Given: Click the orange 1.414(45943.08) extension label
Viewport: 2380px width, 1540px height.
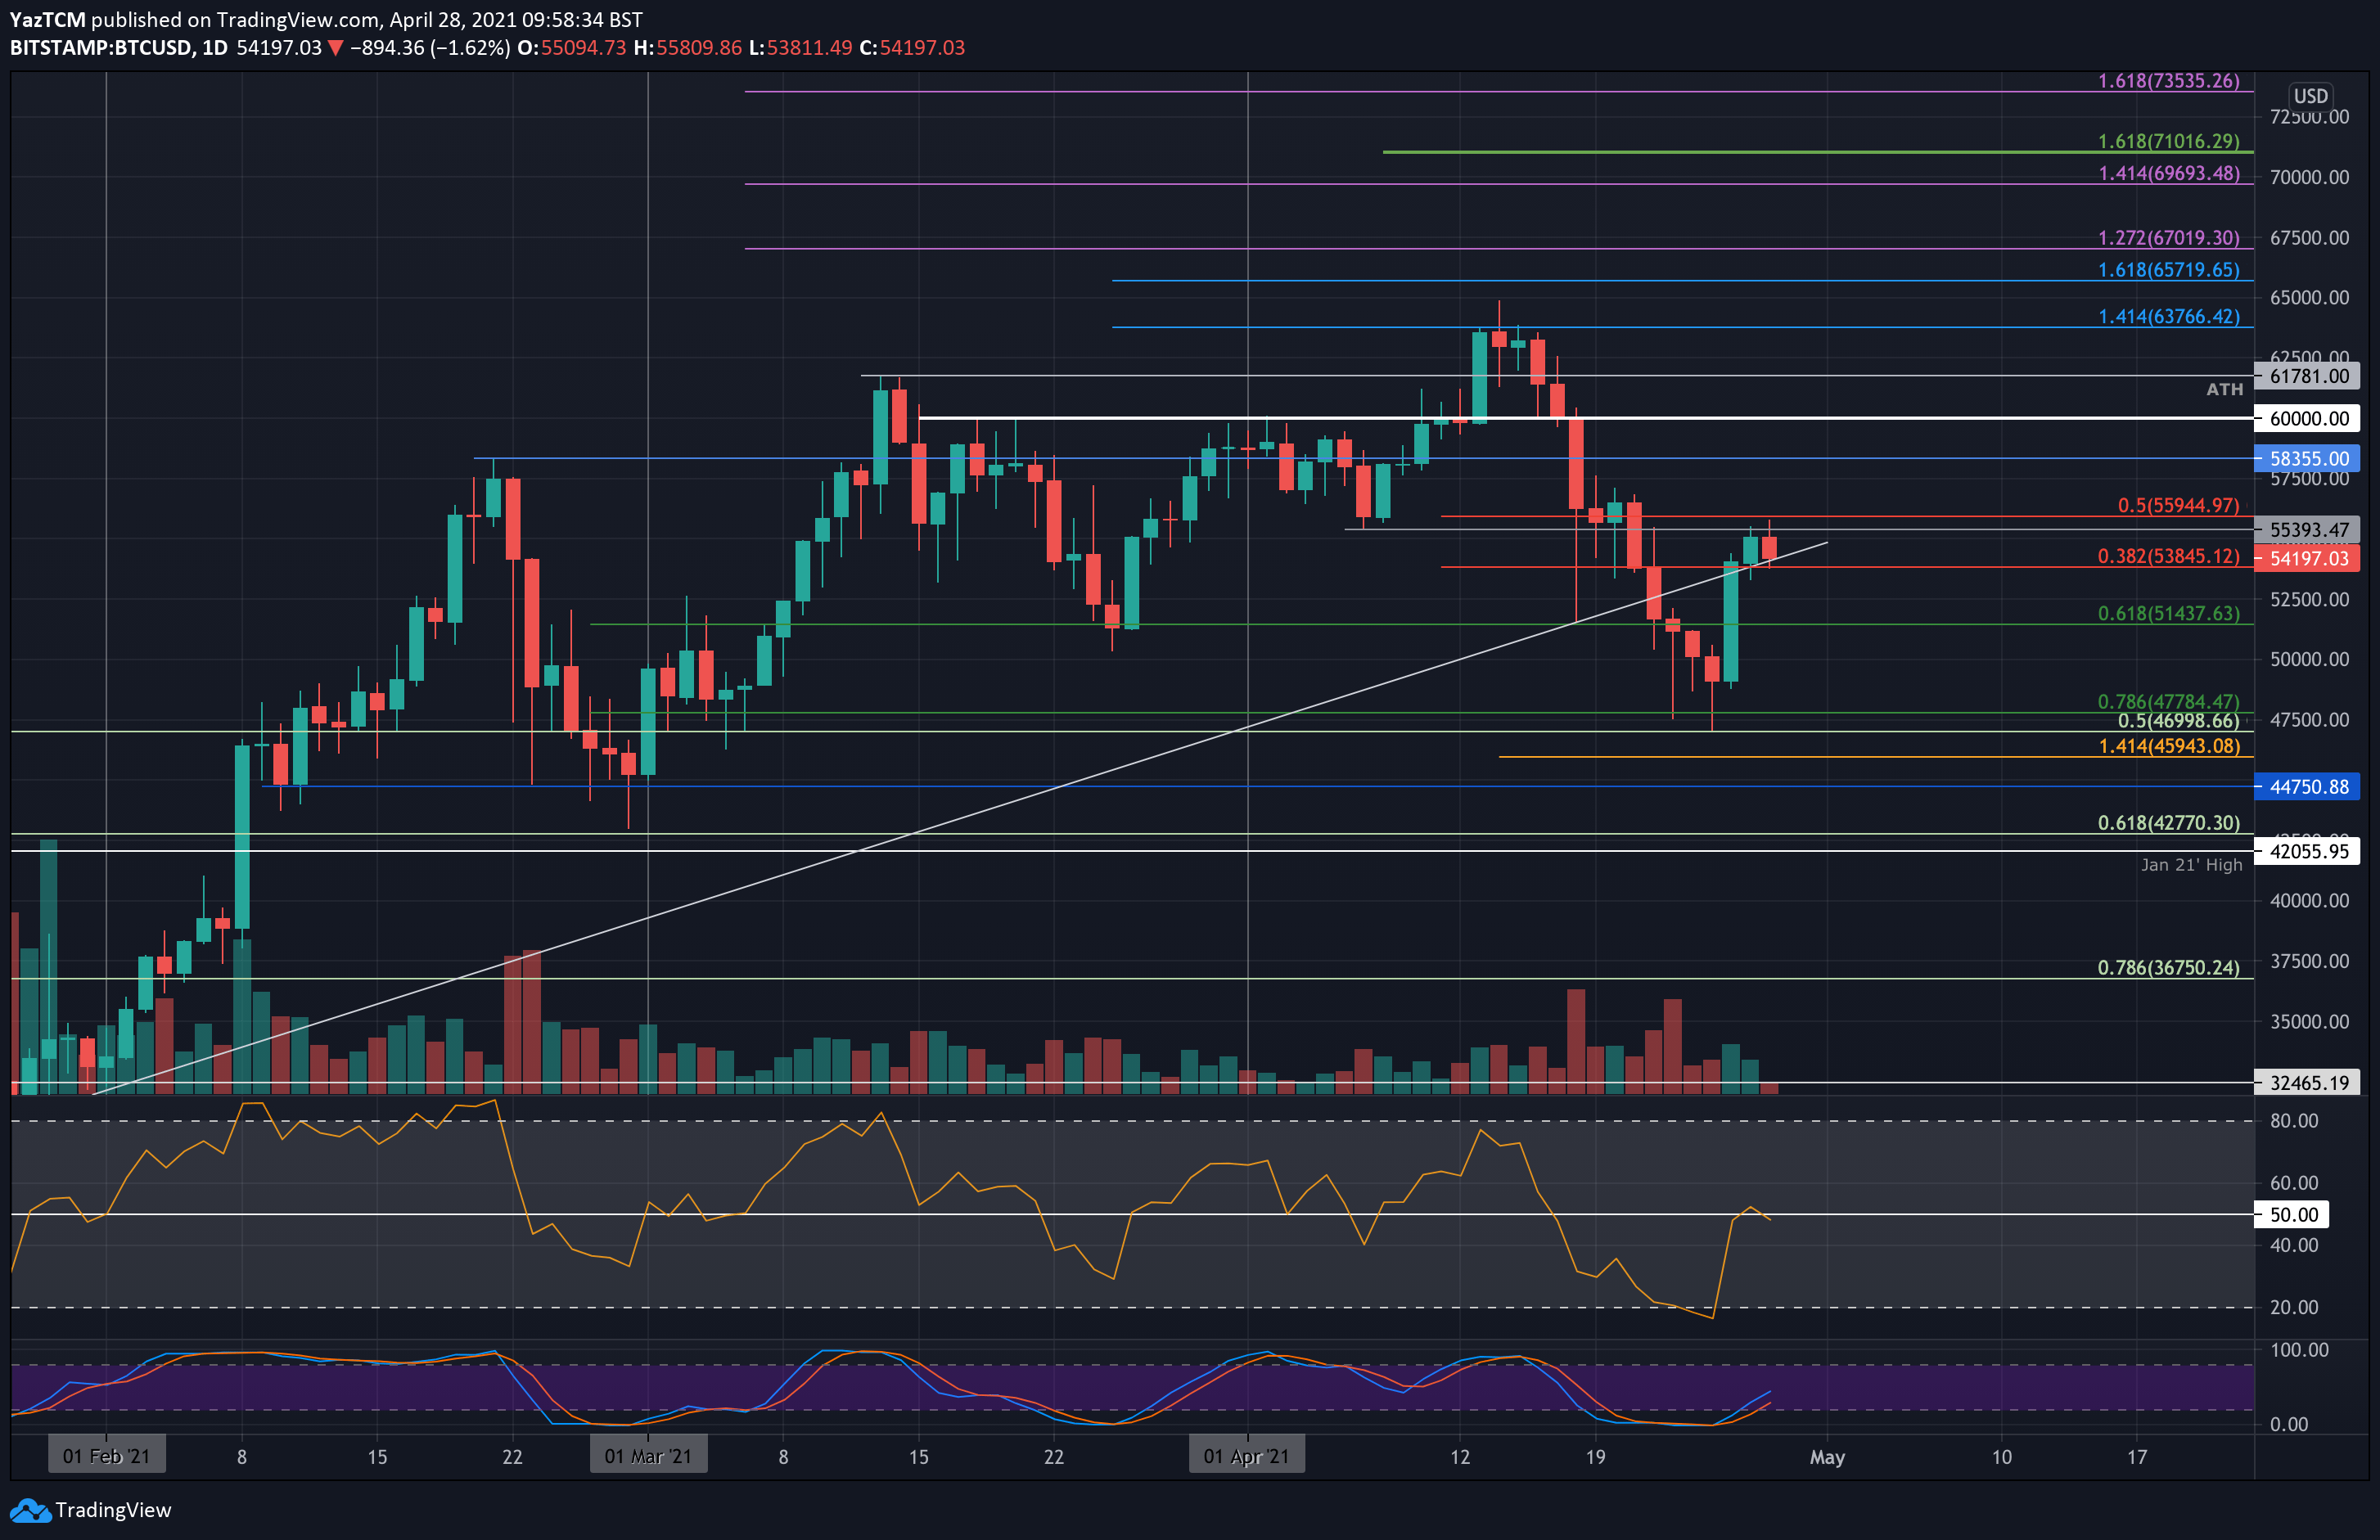Looking at the screenshot, I should pyautogui.click(x=2169, y=747).
